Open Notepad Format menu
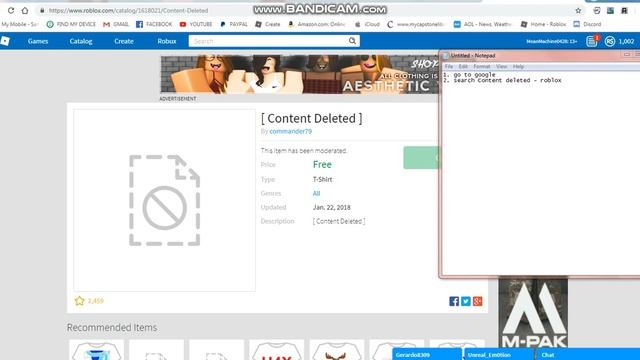This screenshot has height=360, width=640. point(482,67)
